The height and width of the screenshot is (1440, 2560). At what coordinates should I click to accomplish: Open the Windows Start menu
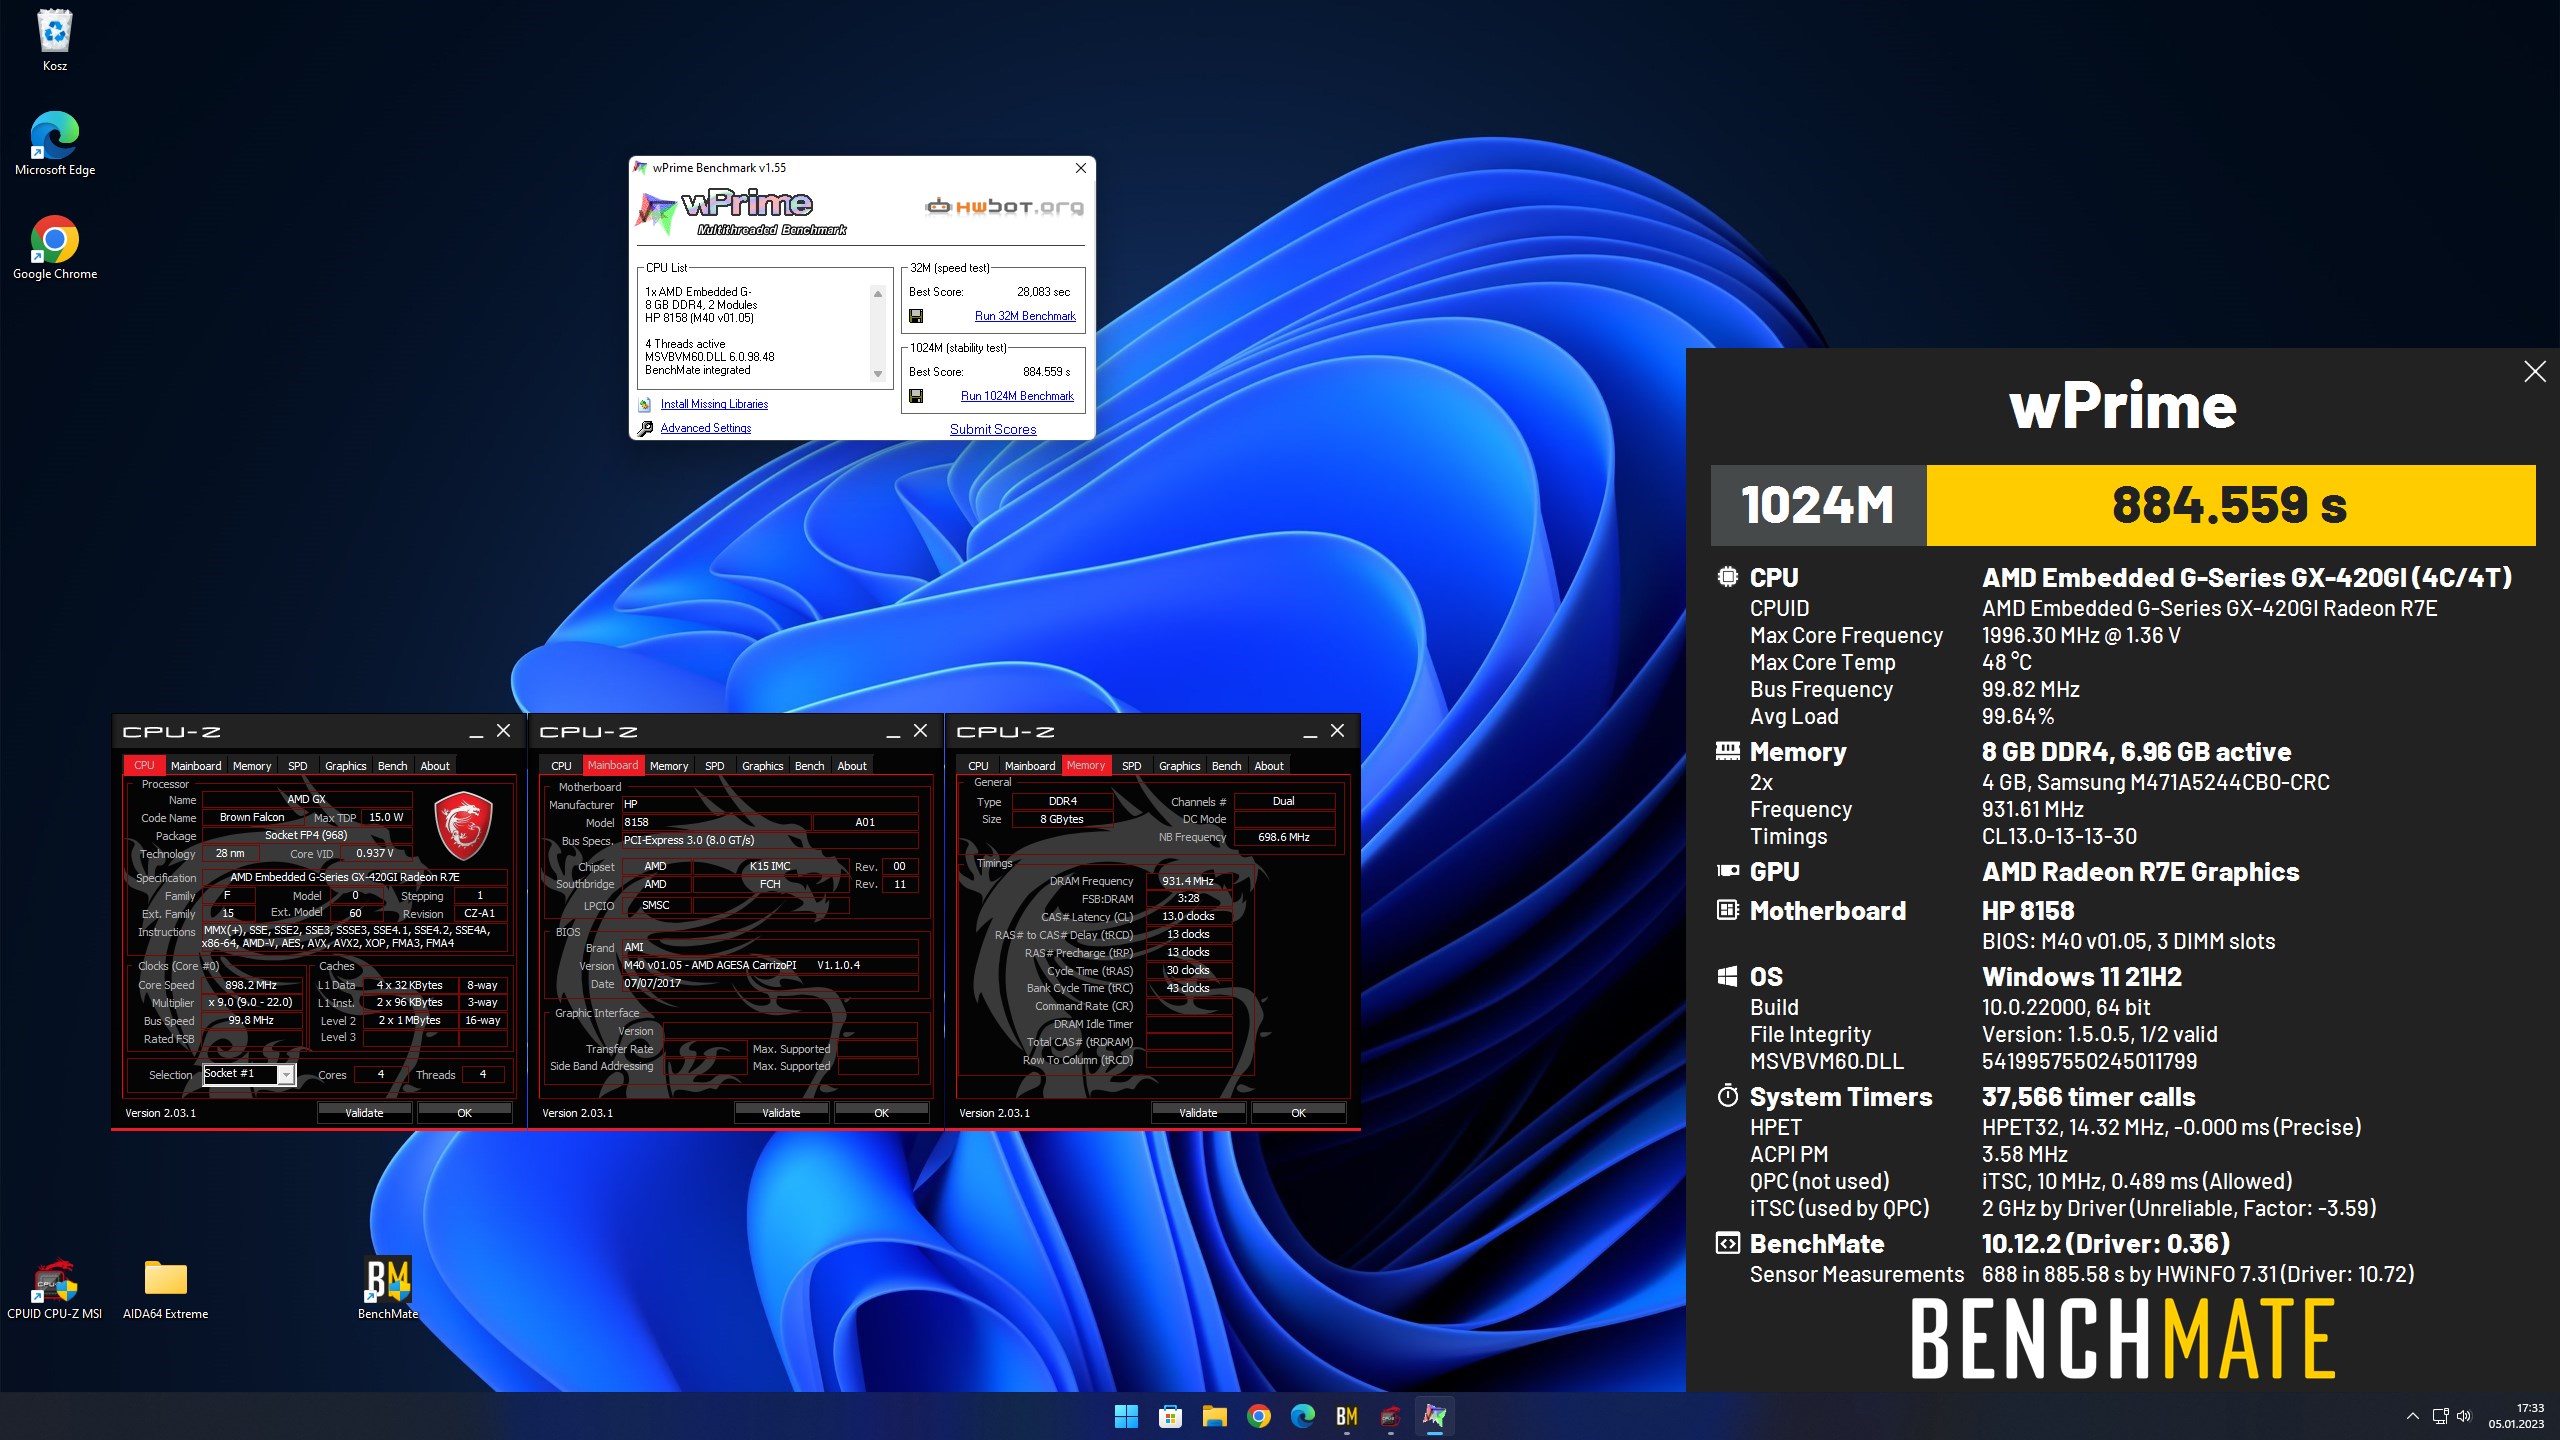[x=1126, y=1416]
